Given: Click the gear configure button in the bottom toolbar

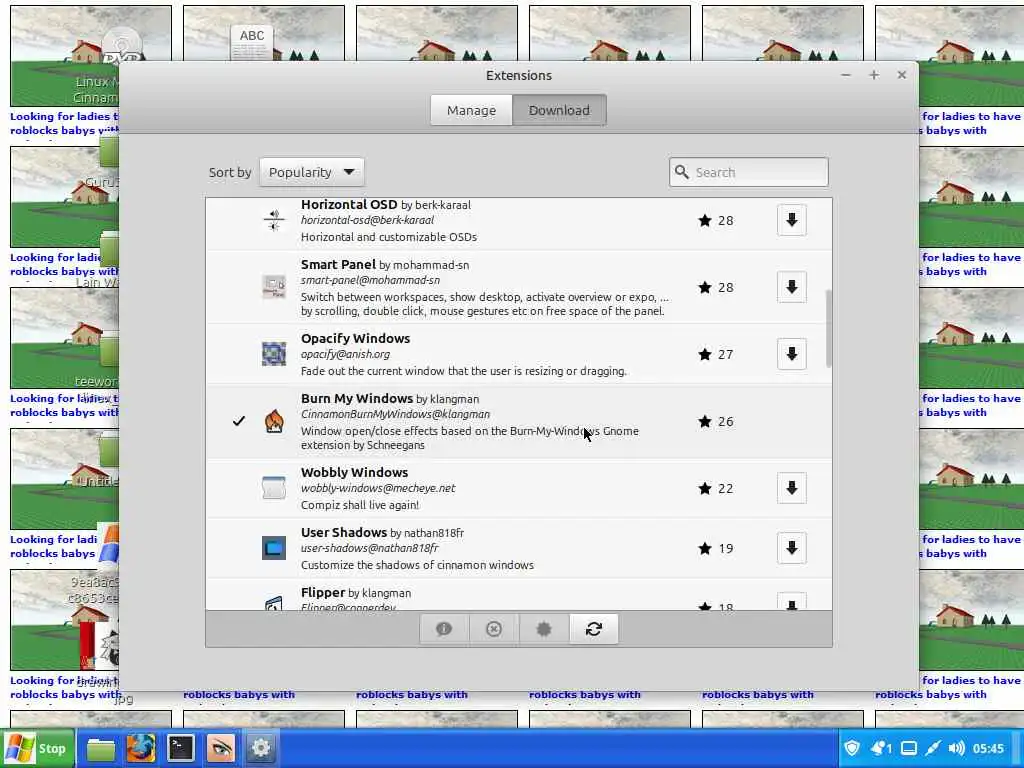Looking at the screenshot, I should click(x=543, y=629).
